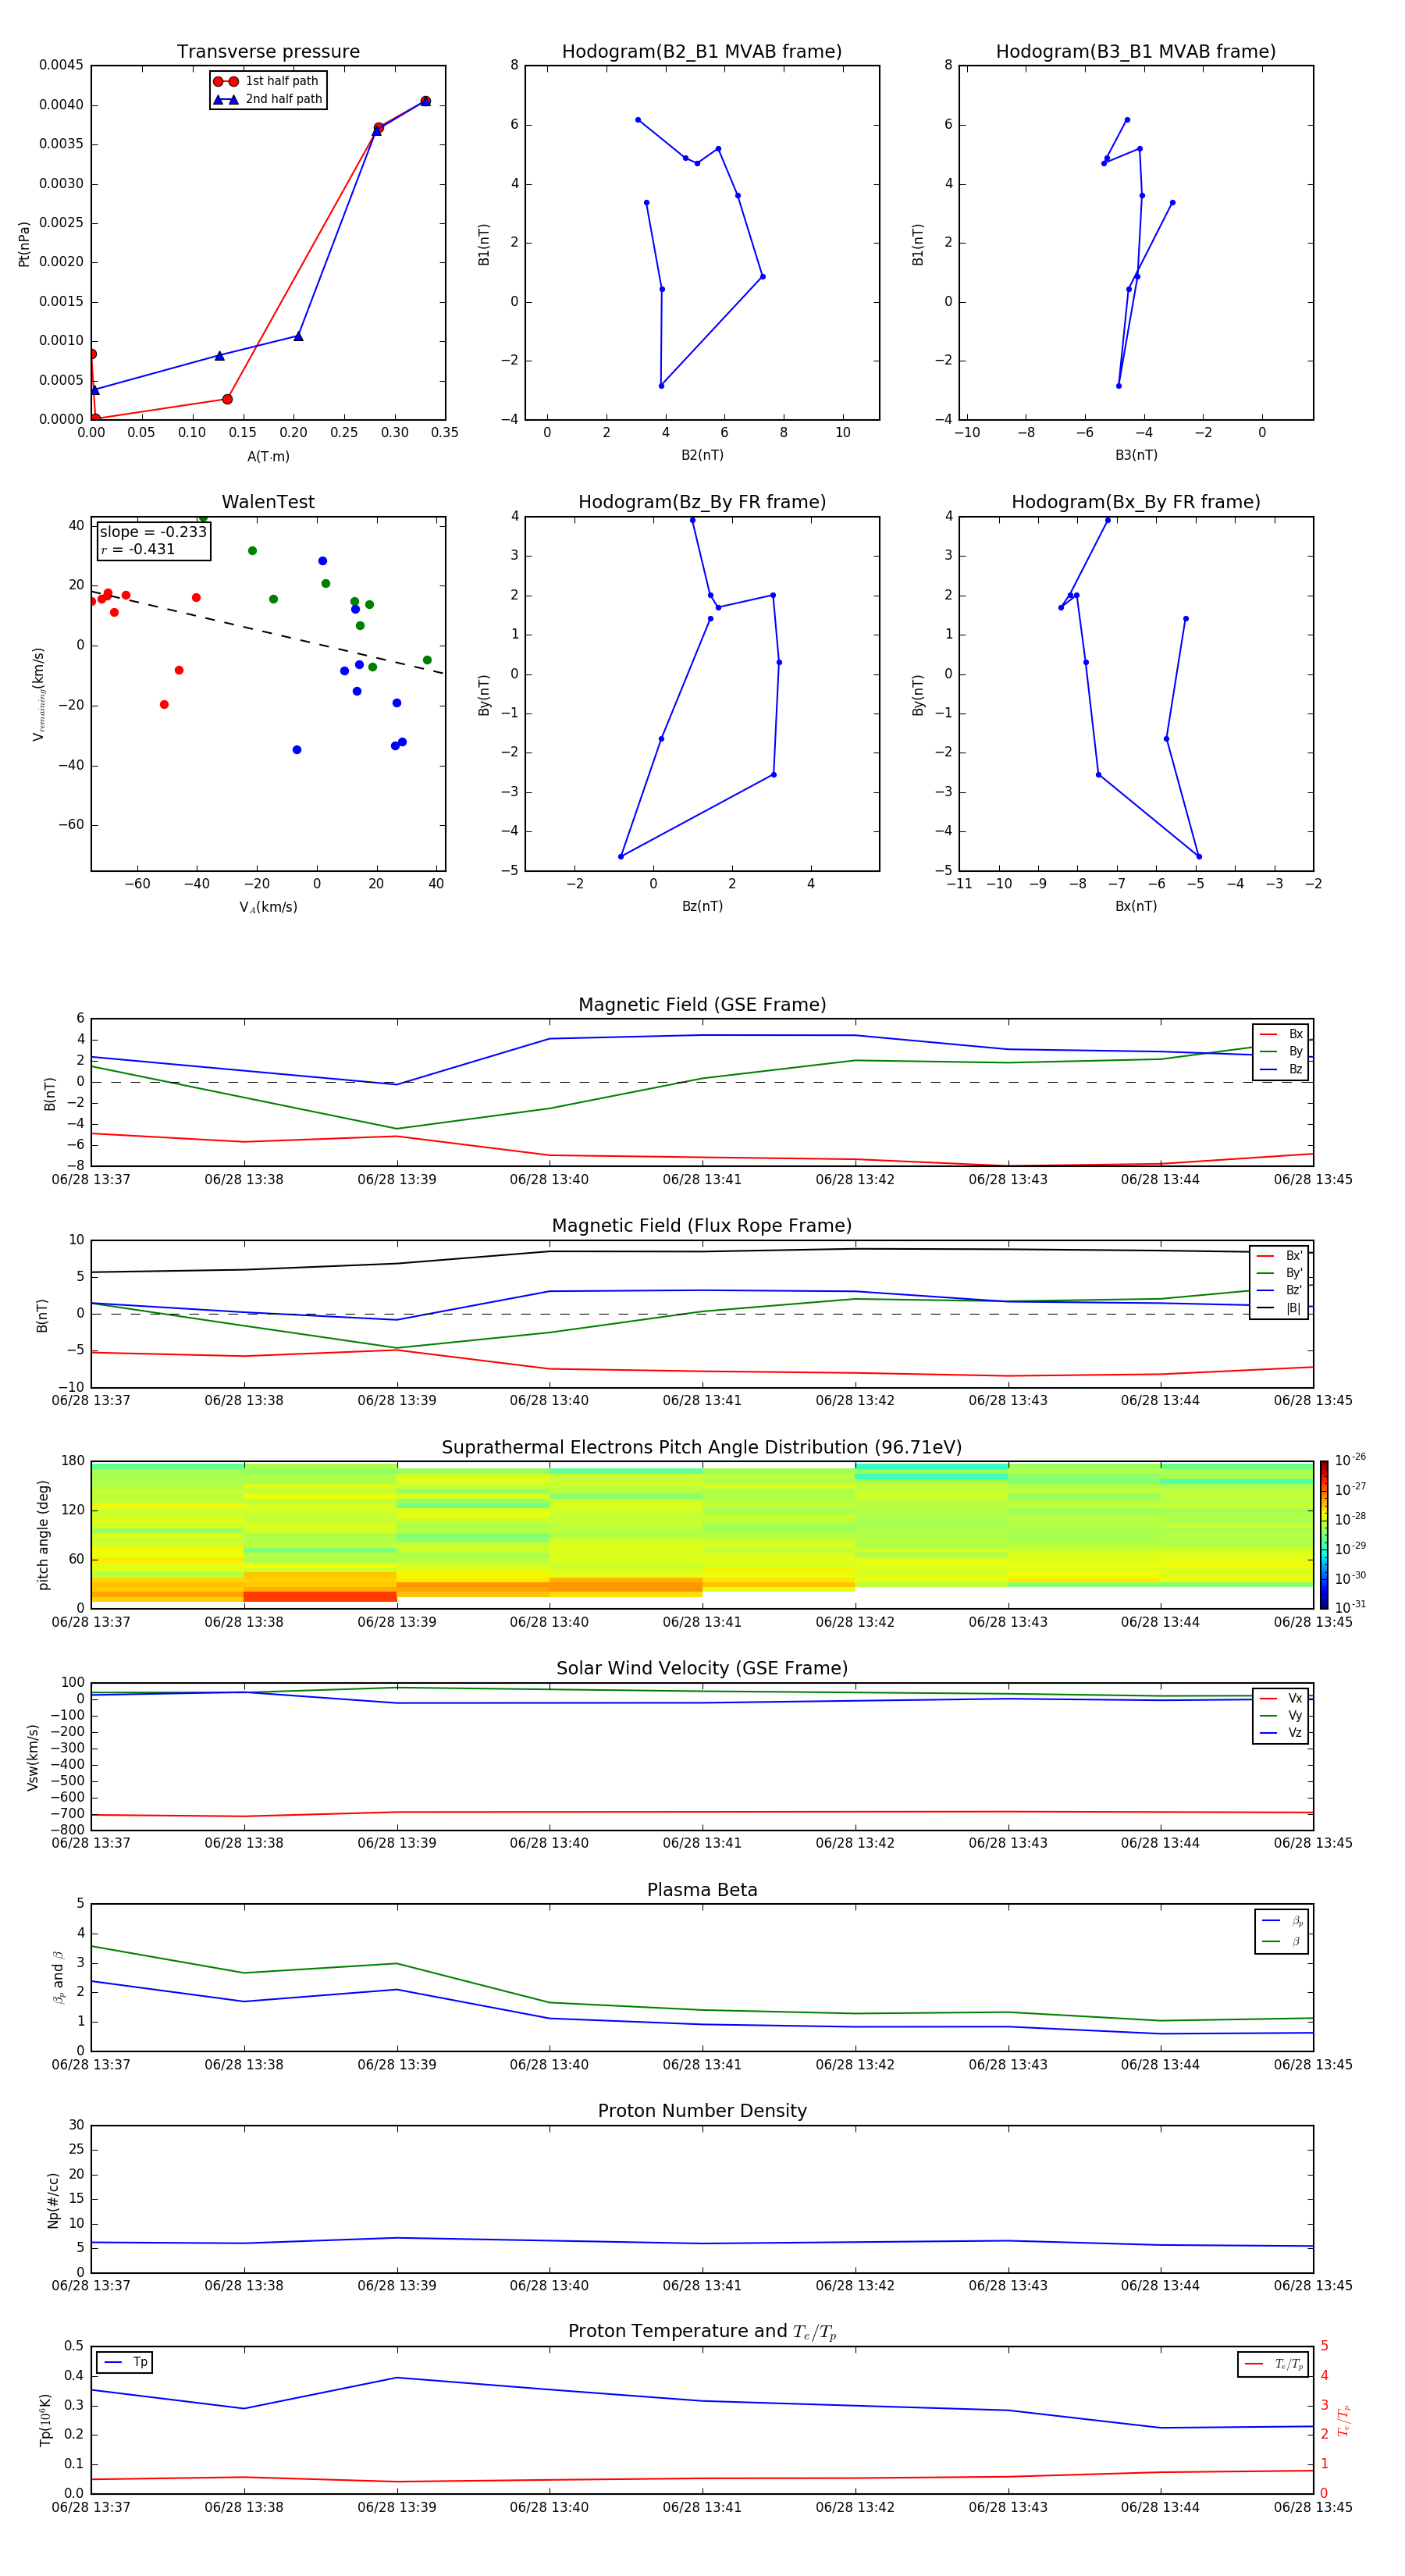Select Bz' in the Flux Rope legend
Image resolution: width=1405 pixels, height=2576 pixels.
click(1280, 1290)
